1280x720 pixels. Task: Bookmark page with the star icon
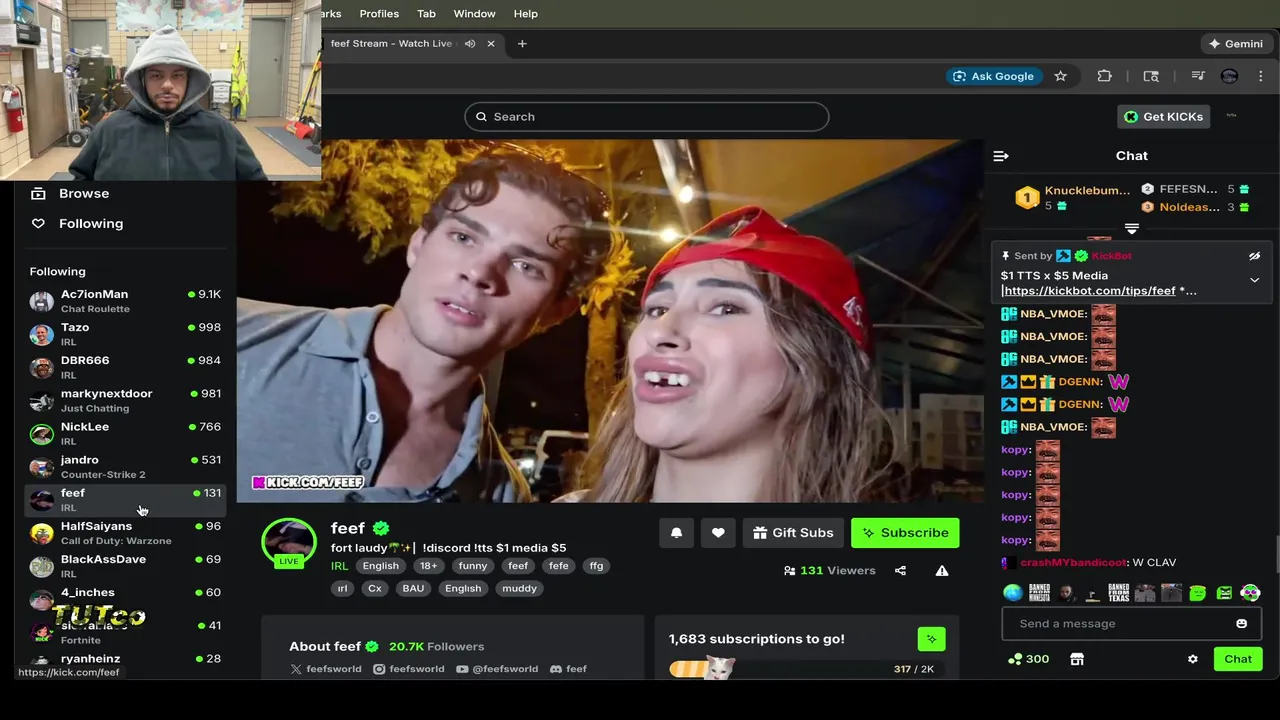(1060, 76)
